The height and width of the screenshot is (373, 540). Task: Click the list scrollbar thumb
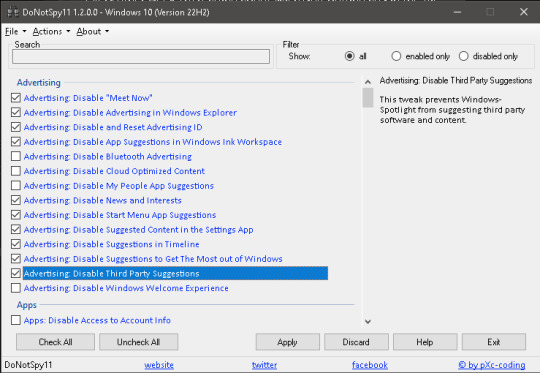(x=368, y=98)
